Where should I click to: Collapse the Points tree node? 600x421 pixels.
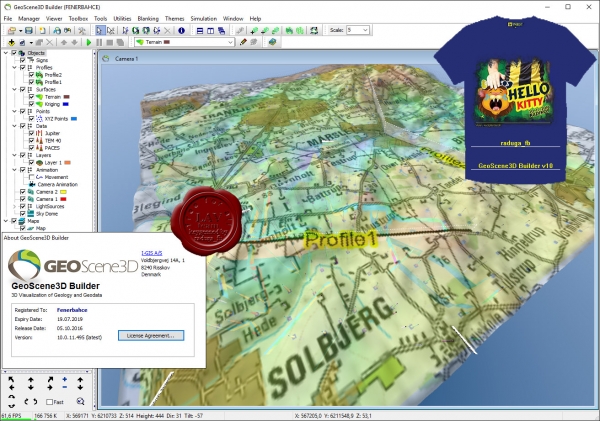[15, 111]
